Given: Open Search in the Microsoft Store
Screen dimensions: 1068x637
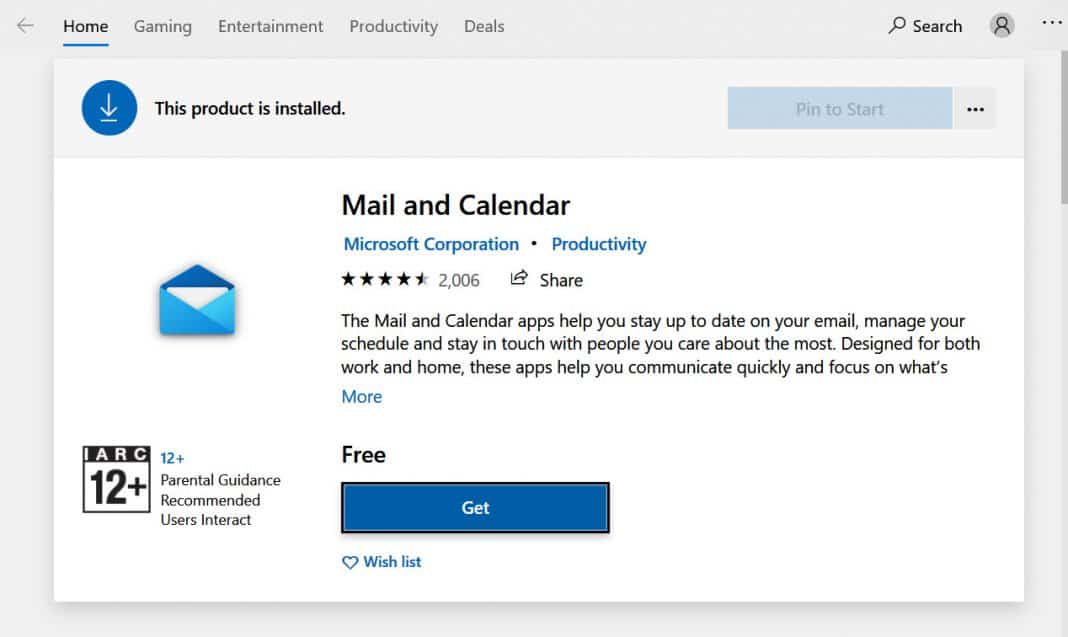Looking at the screenshot, I should pos(924,26).
